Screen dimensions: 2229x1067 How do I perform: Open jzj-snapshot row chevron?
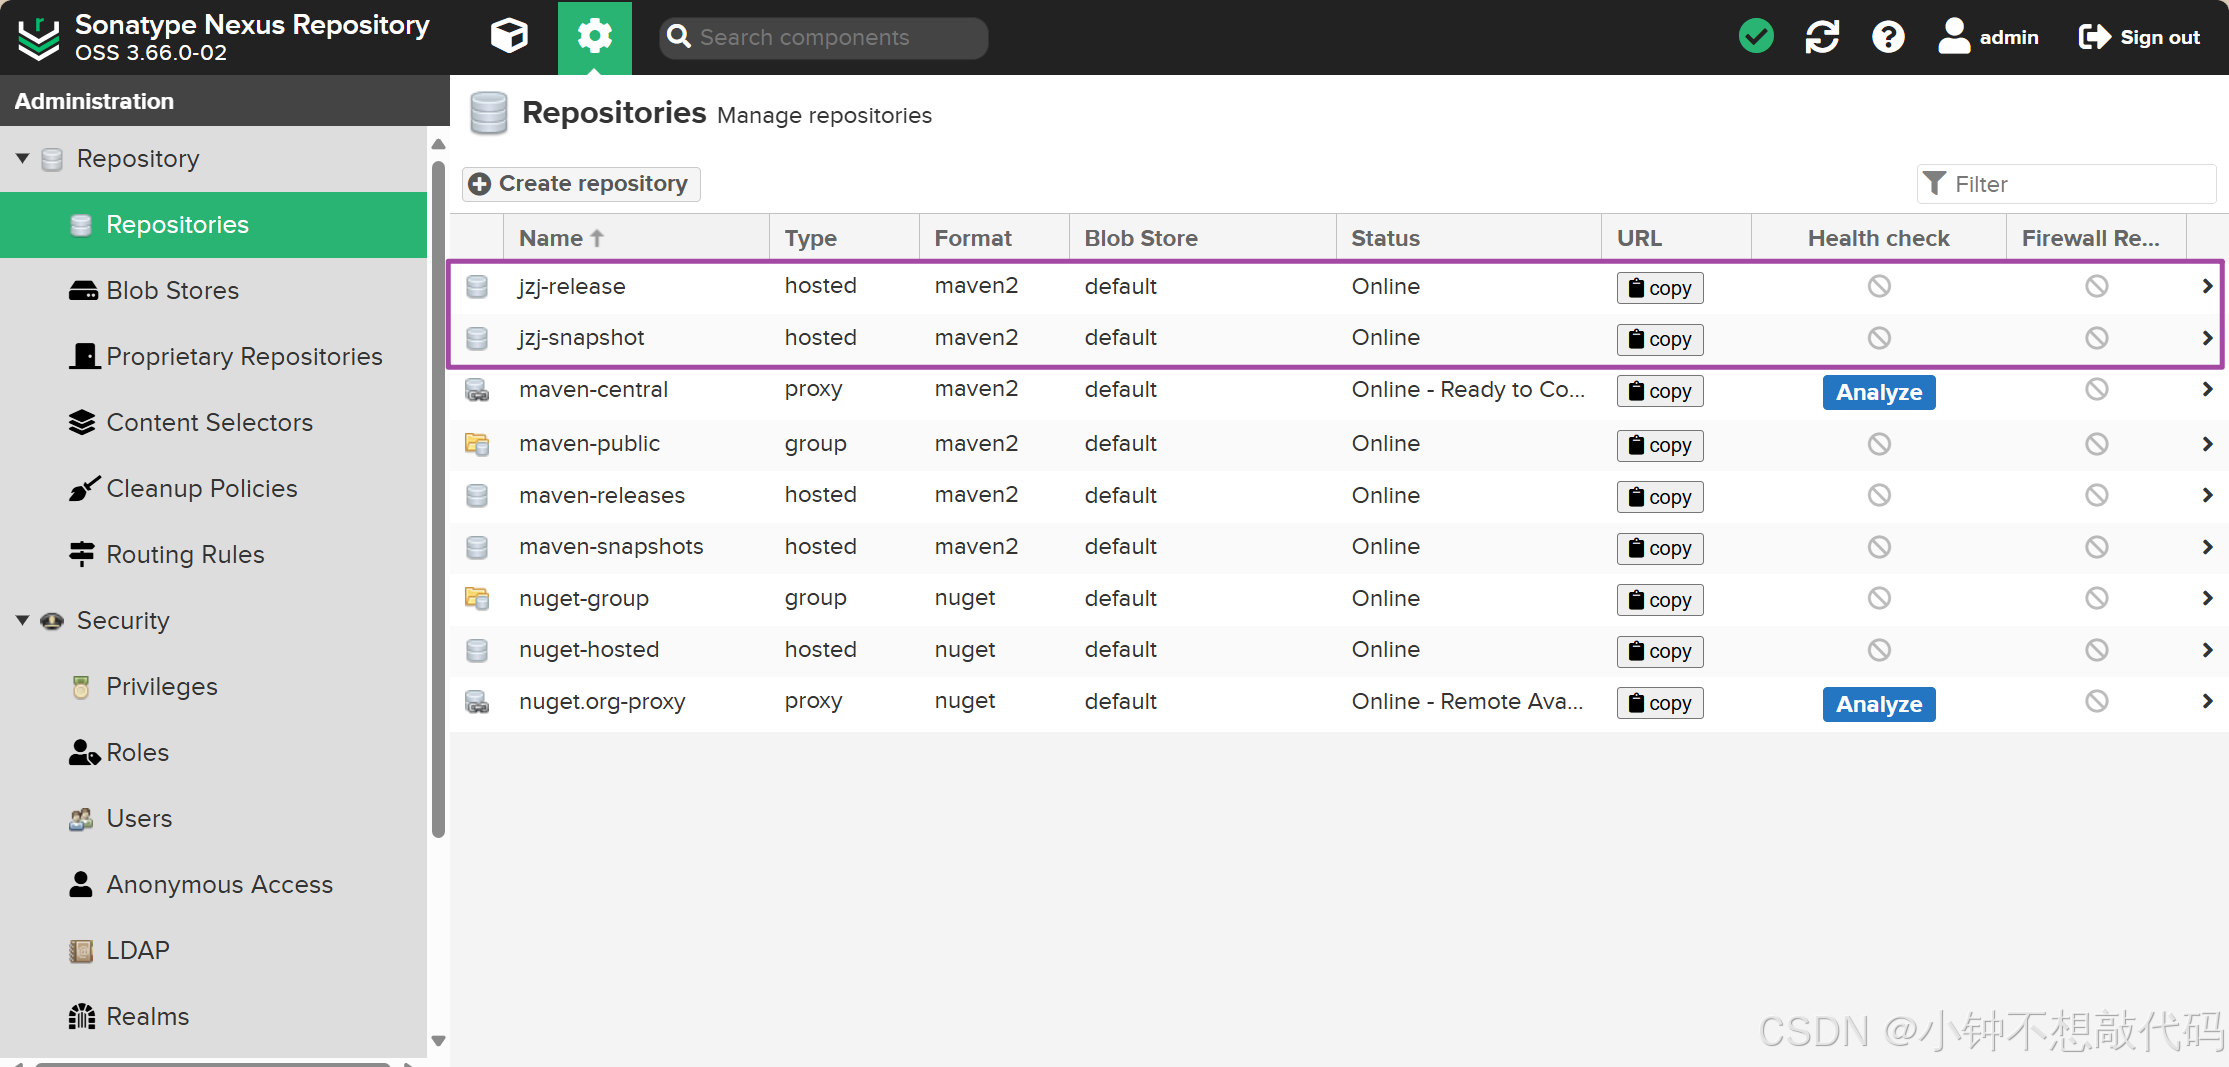pos(2207,338)
